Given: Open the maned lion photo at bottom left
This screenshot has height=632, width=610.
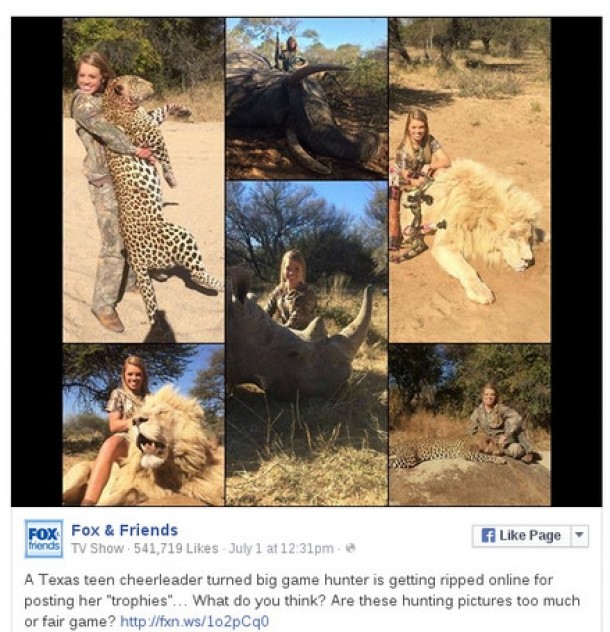Looking at the screenshot, I should (x=143, y=425).
